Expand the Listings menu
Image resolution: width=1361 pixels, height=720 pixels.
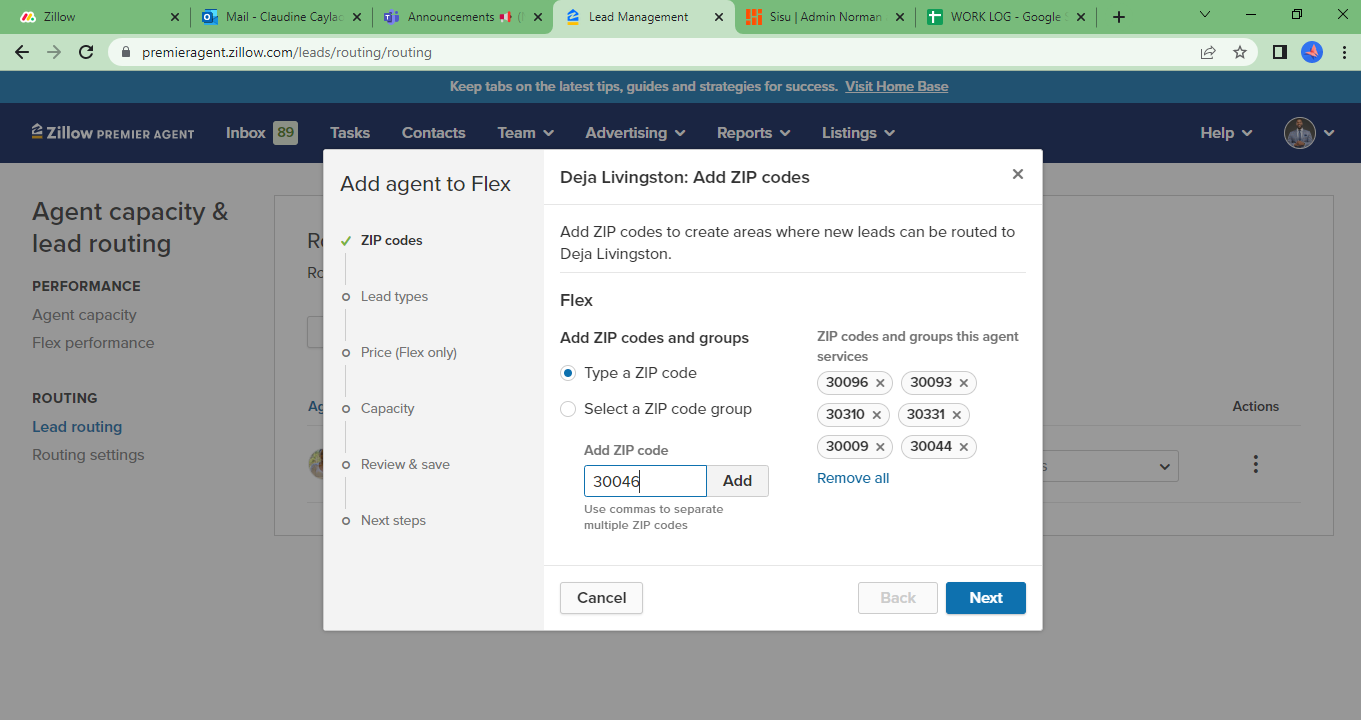859,133
